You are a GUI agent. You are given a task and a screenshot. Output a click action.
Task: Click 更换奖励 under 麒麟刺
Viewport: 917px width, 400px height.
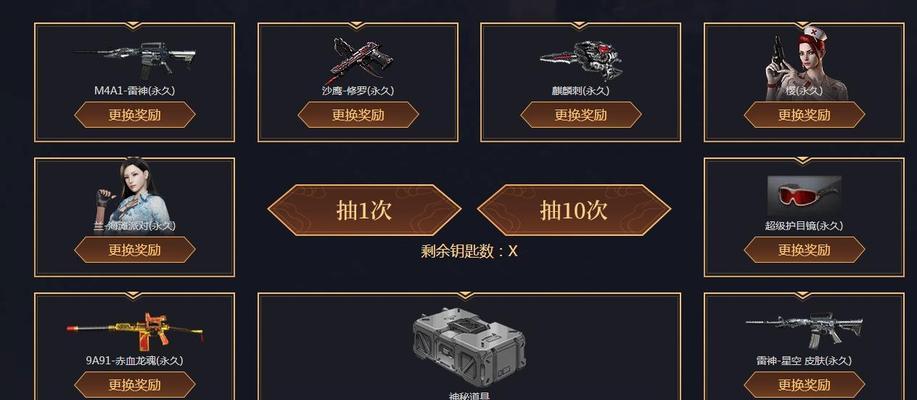pyautogui.click(x=581, y=115)
